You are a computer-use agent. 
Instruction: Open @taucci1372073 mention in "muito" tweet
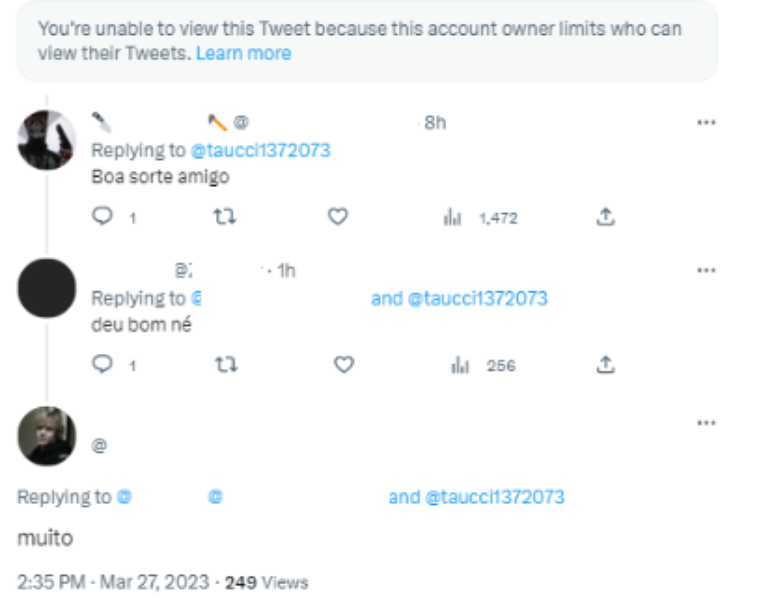pyautogui.click(x=494, y=497)
